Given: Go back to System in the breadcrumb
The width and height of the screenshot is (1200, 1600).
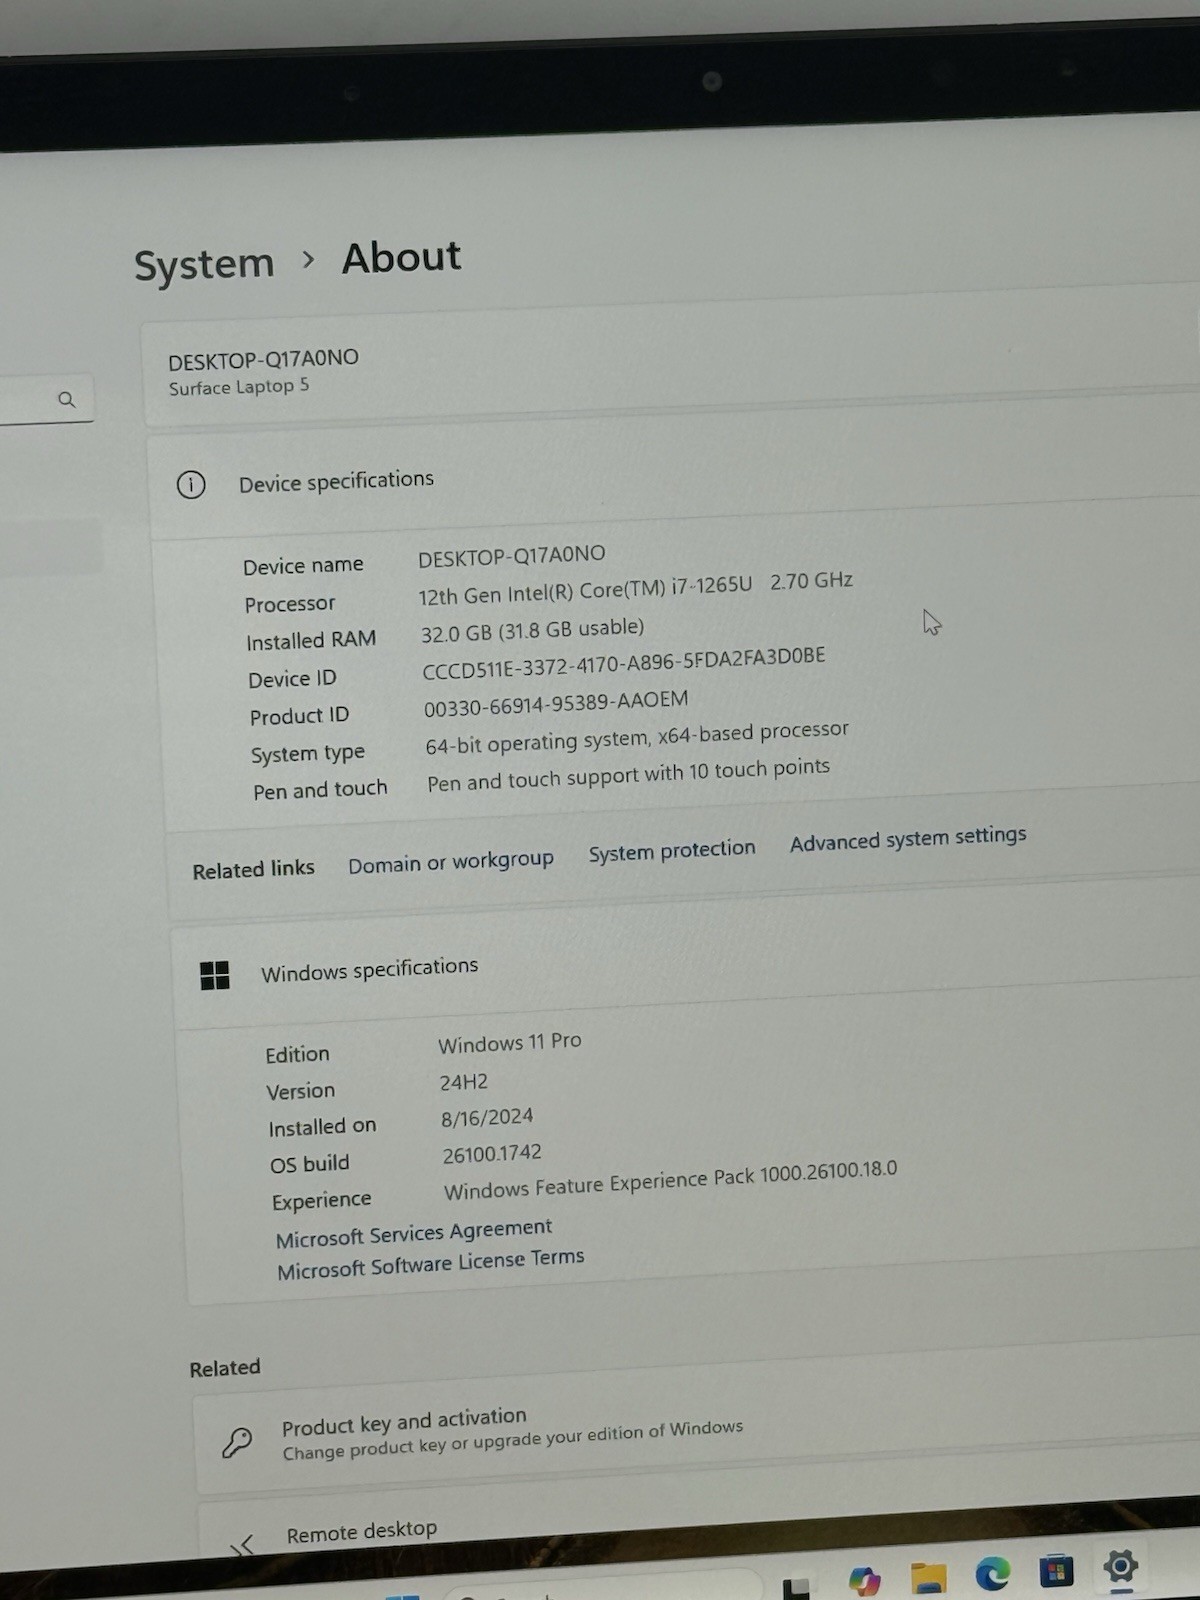Looking at the screenshot, I should (204, 265).
